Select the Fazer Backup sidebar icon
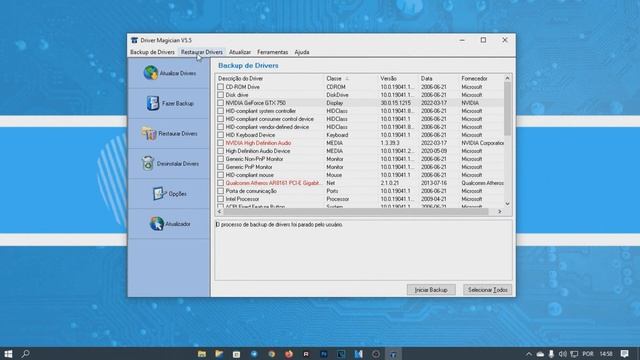The image size is (640, 360). click(x=153, y=103)
